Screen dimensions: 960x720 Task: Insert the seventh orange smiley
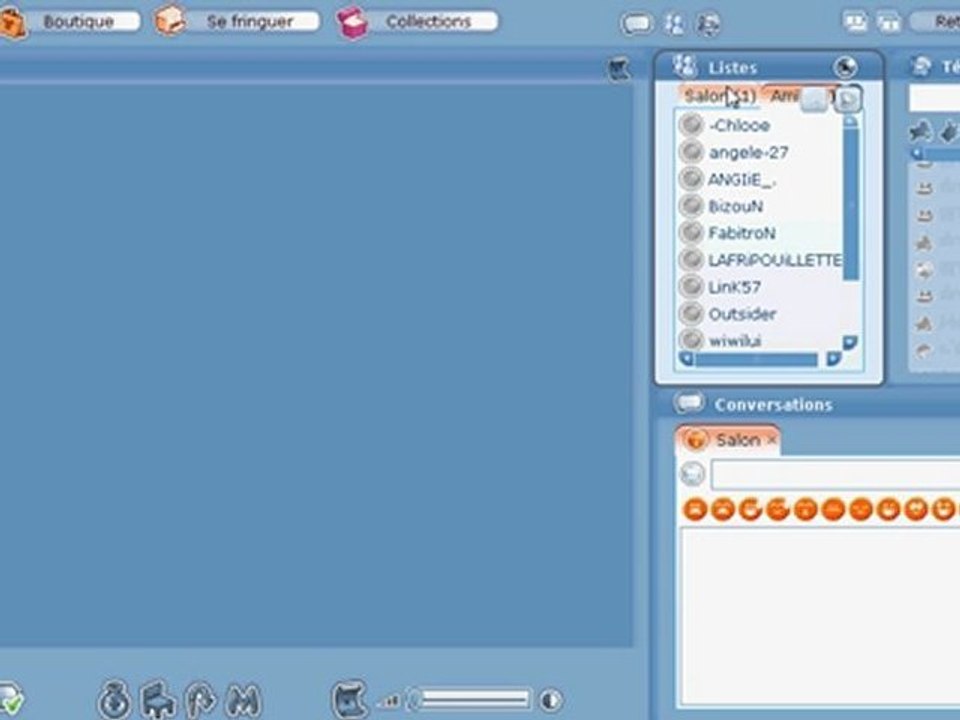click(861, 509)
